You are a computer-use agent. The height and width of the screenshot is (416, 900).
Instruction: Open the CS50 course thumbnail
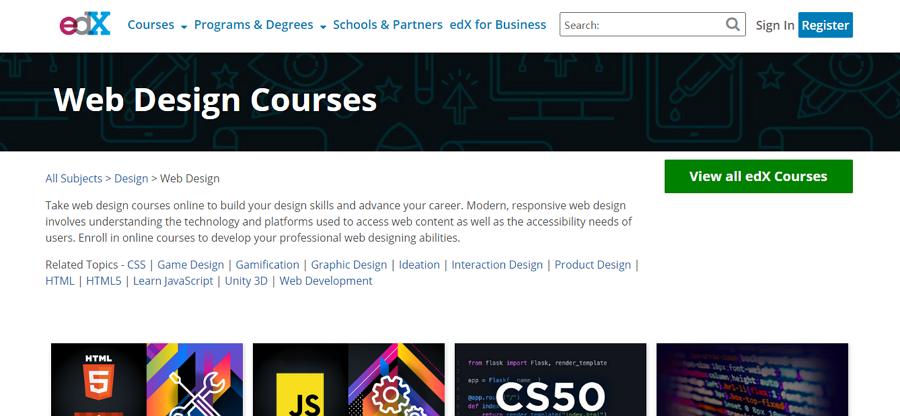[x=550, y=379]
